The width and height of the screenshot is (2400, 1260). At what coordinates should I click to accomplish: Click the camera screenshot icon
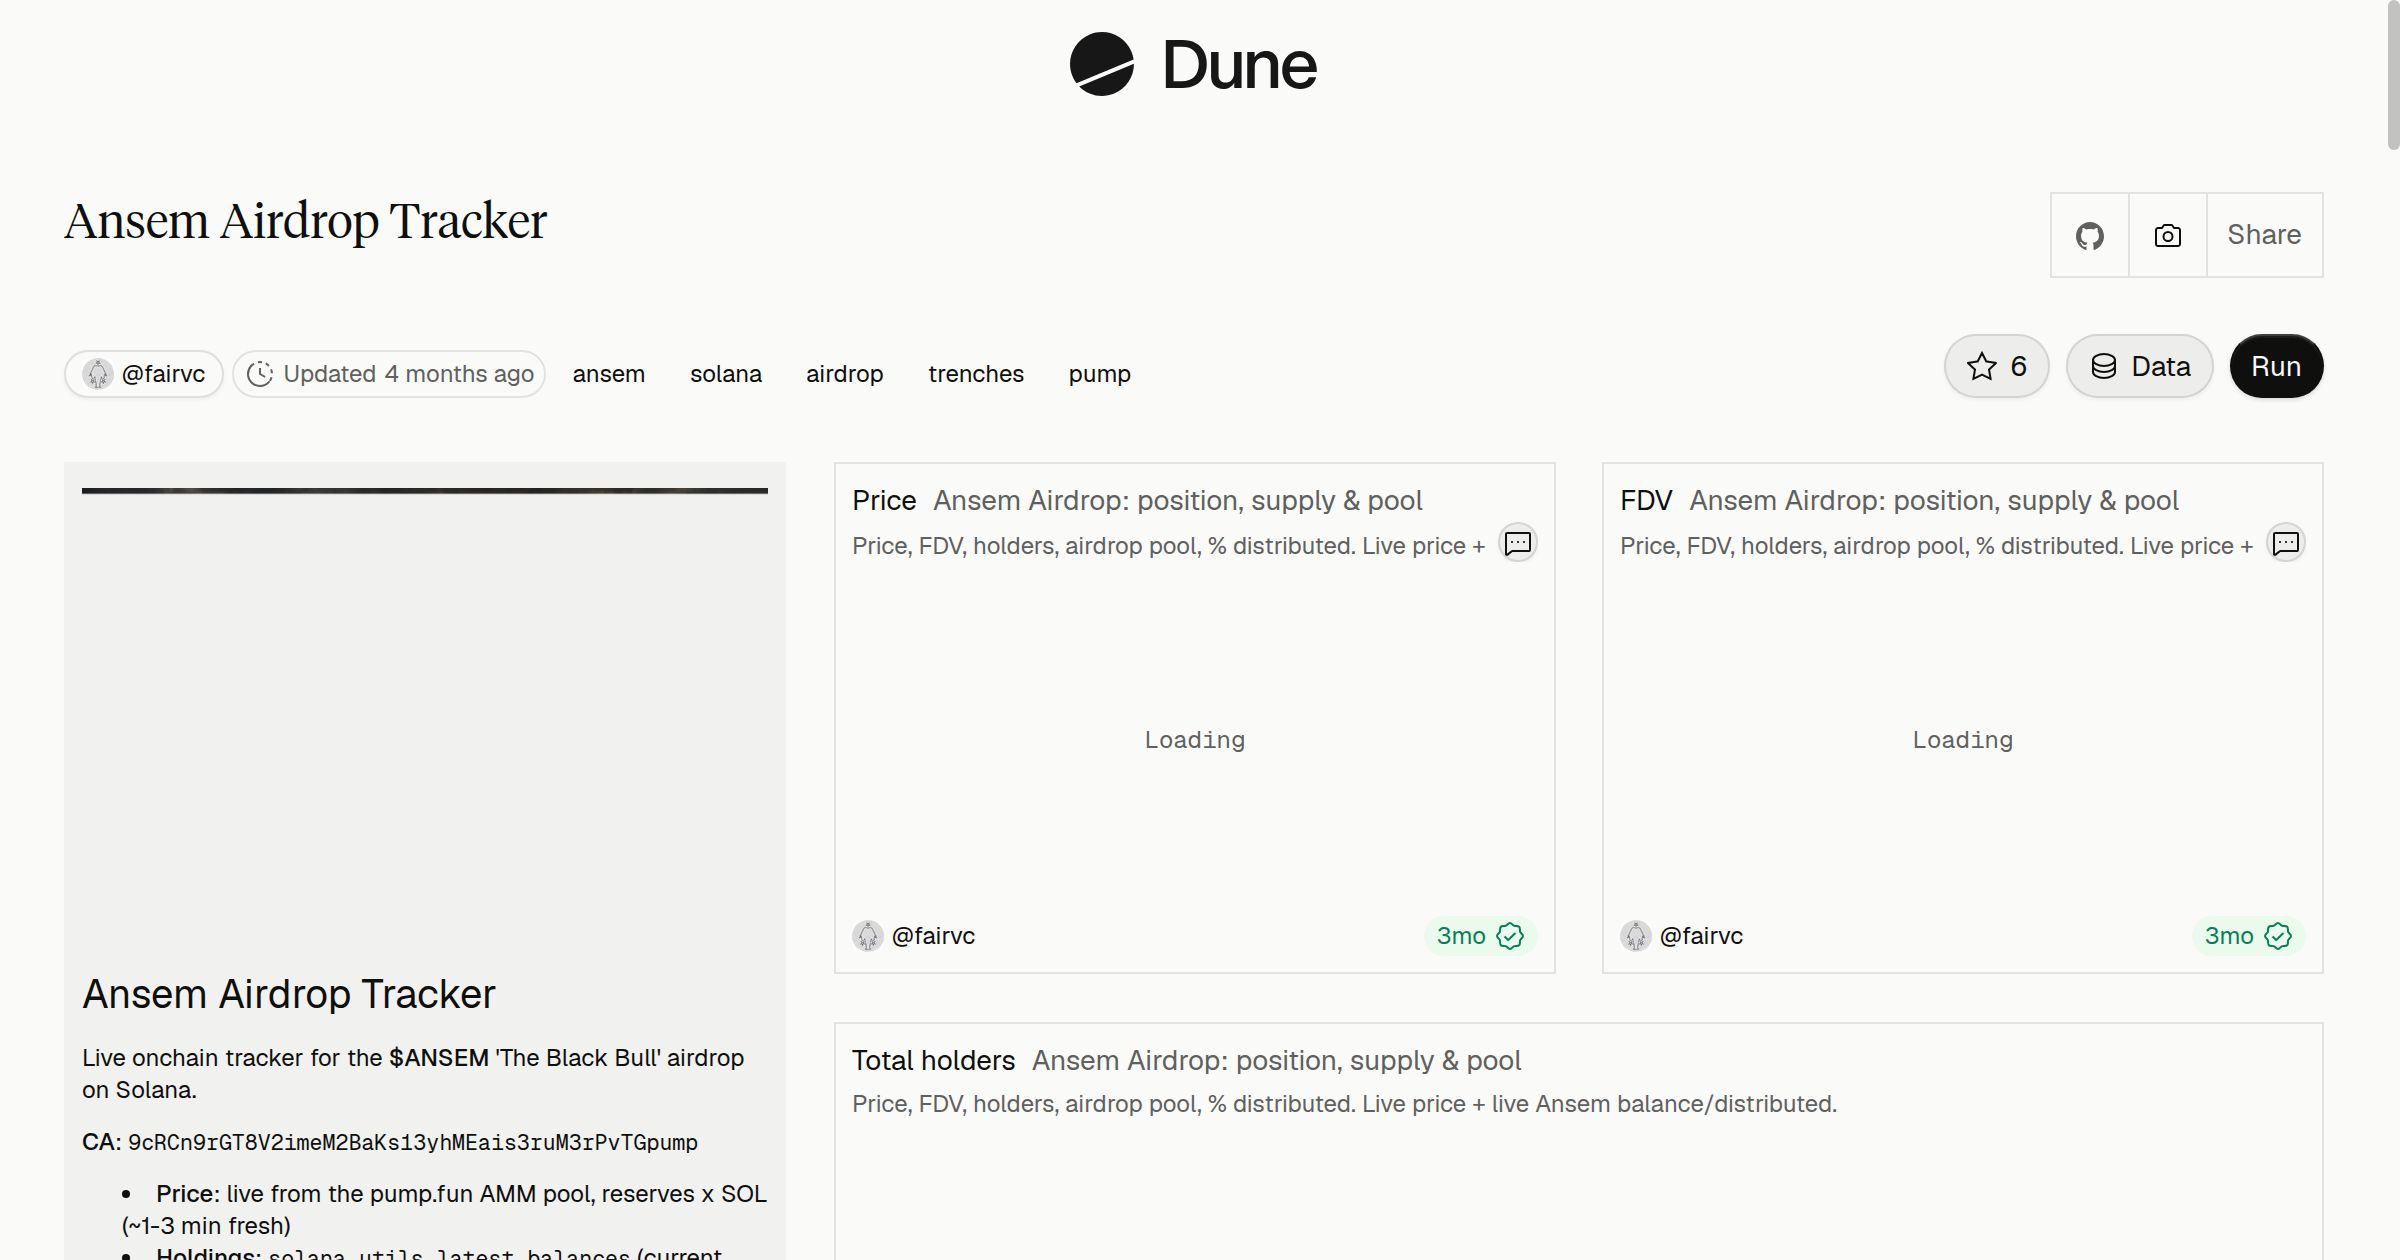coord(2168,235)
